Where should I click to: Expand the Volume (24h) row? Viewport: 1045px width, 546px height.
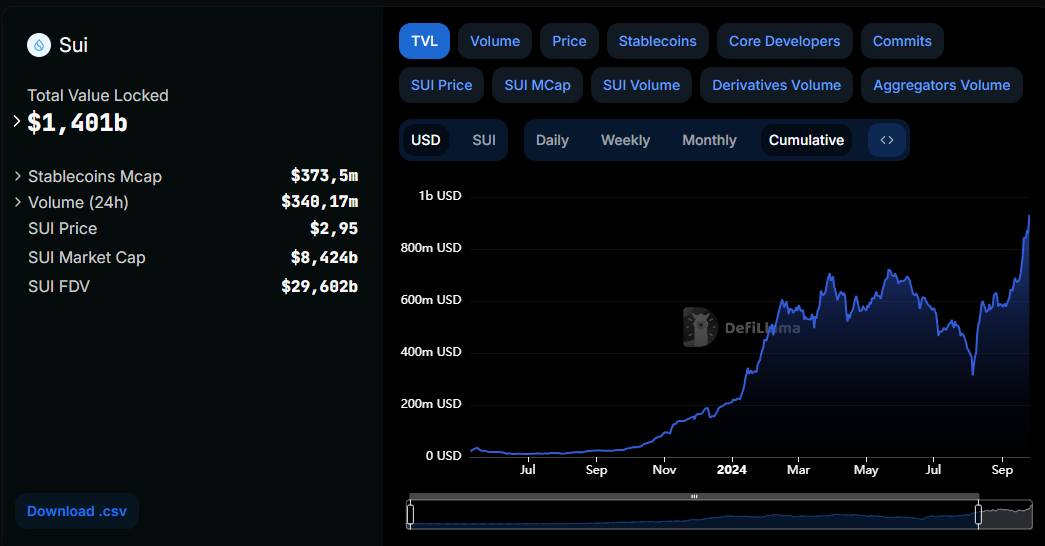(x=18, y=202)
